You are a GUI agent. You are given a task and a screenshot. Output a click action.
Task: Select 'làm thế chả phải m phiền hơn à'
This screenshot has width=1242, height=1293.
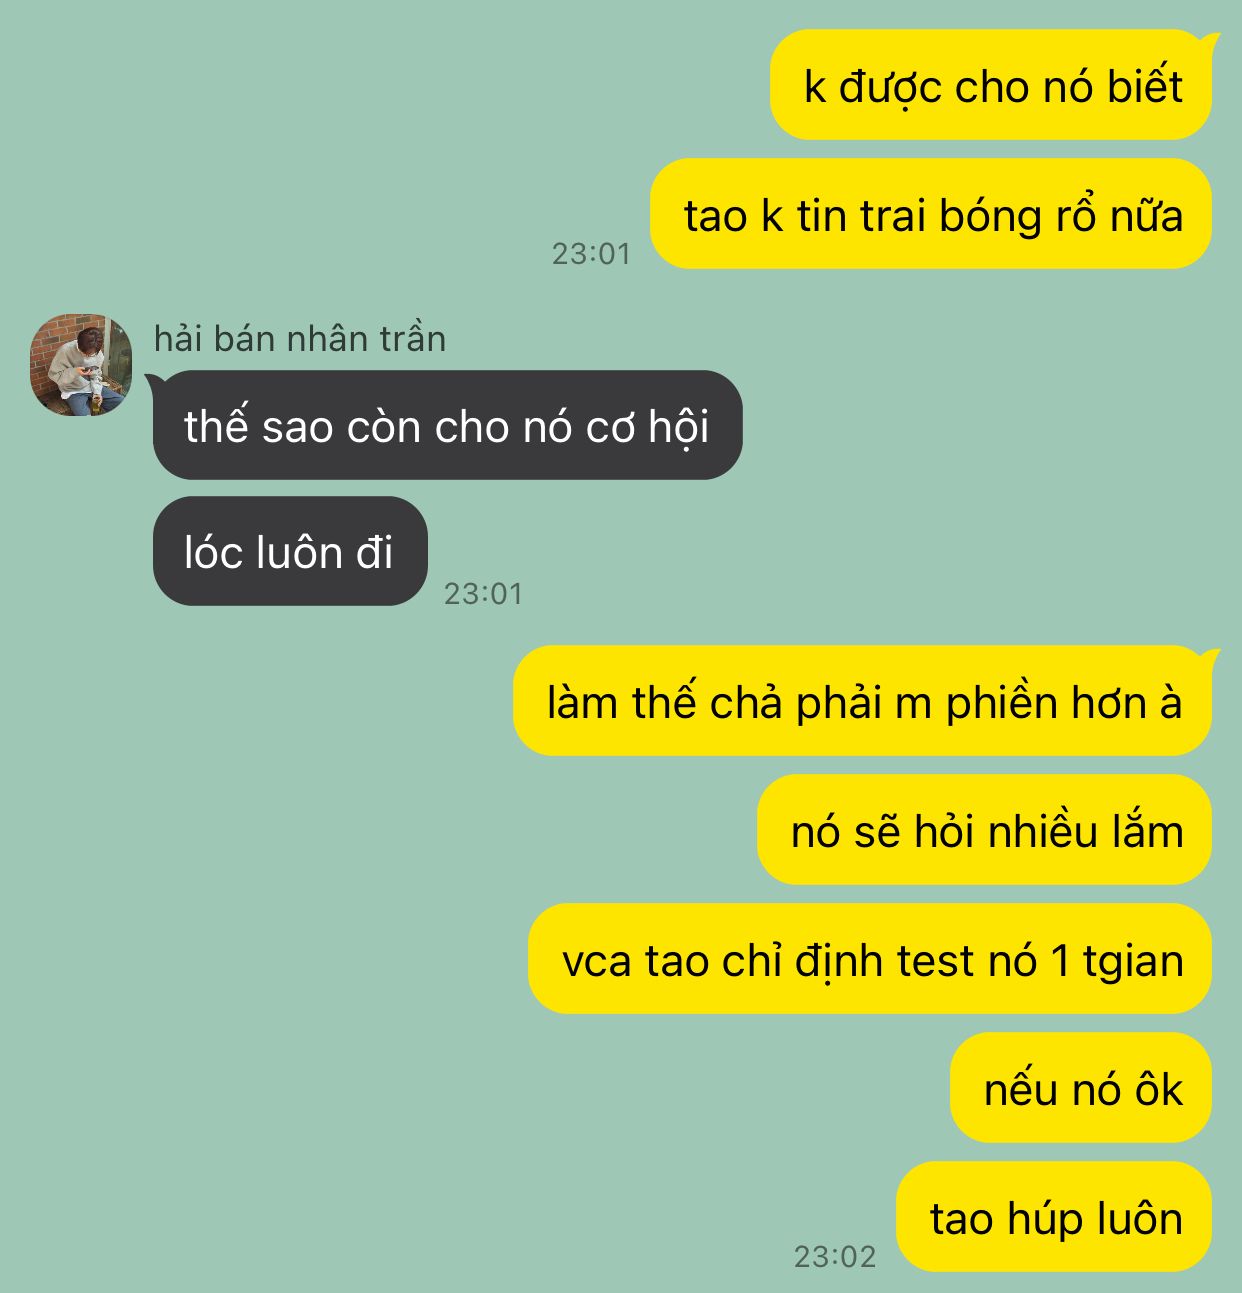pyautogui.click(x=863, y=701)
